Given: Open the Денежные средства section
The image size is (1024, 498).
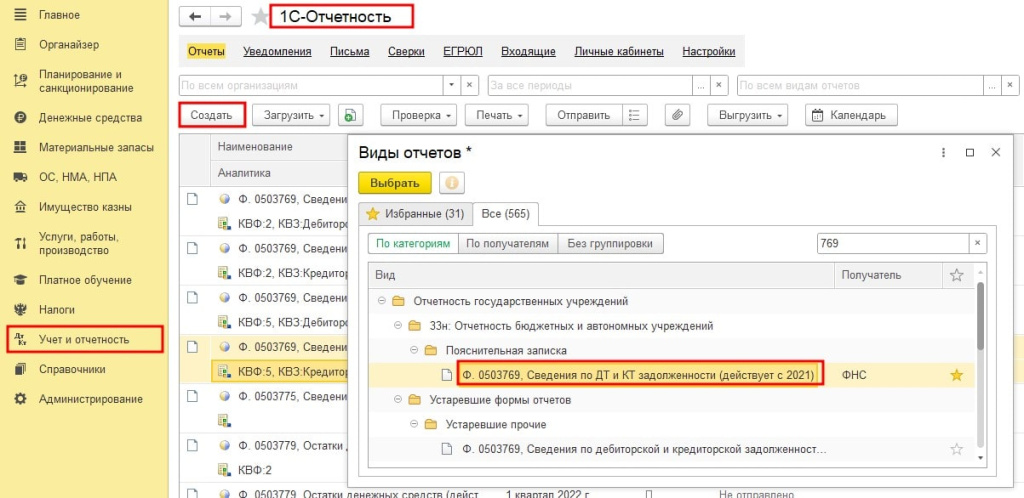Looking at the screenshot, I should (x=90, y=118).
